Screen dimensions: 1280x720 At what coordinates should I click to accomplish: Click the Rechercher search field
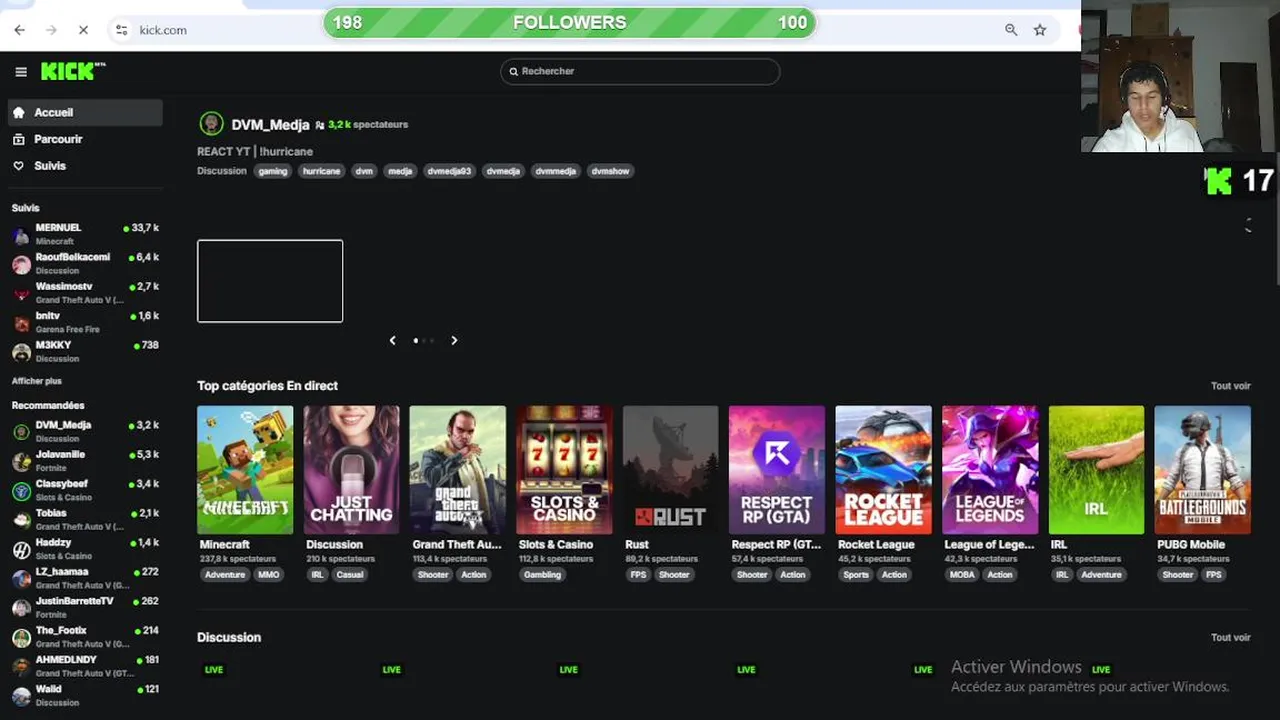[x=640, y=71]
